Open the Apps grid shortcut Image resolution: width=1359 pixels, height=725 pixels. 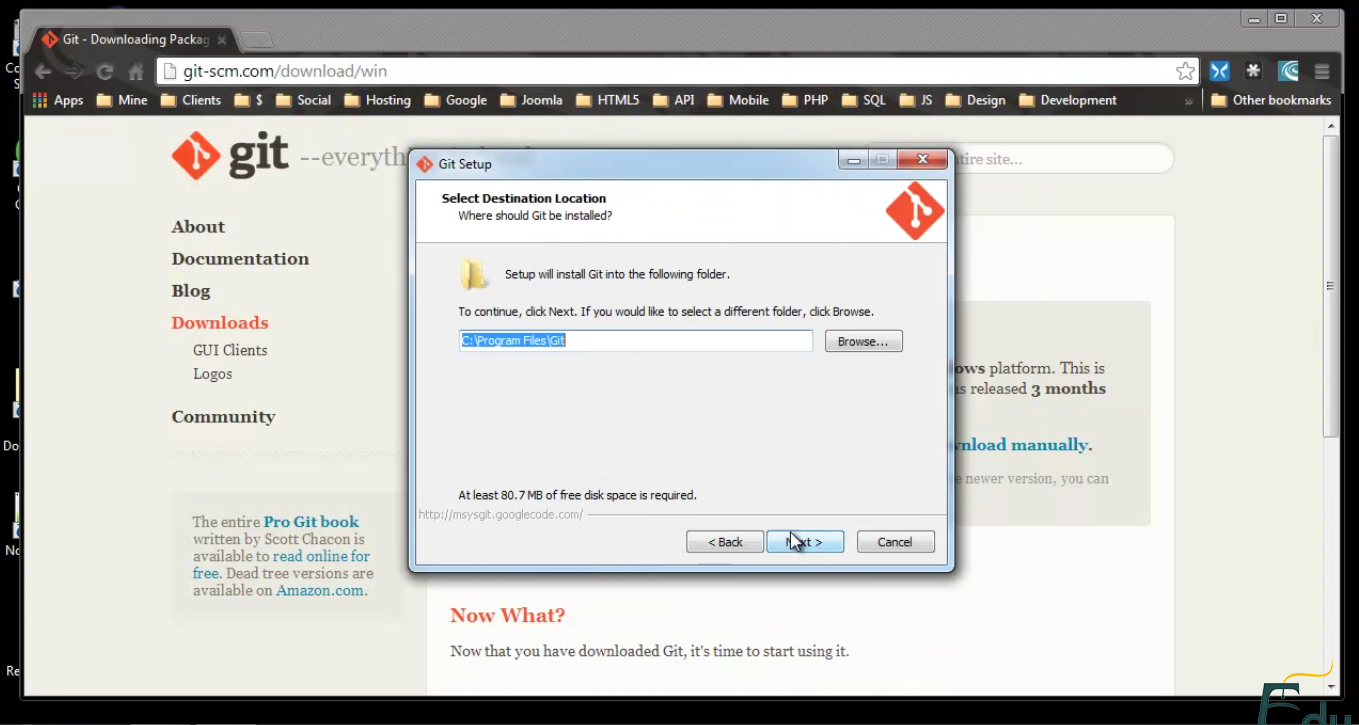click(x=58, y=100)
